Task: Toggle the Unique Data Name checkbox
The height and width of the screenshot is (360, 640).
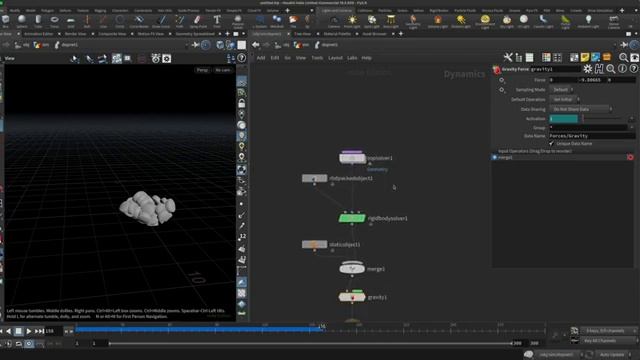Action: tap(551, 144)
